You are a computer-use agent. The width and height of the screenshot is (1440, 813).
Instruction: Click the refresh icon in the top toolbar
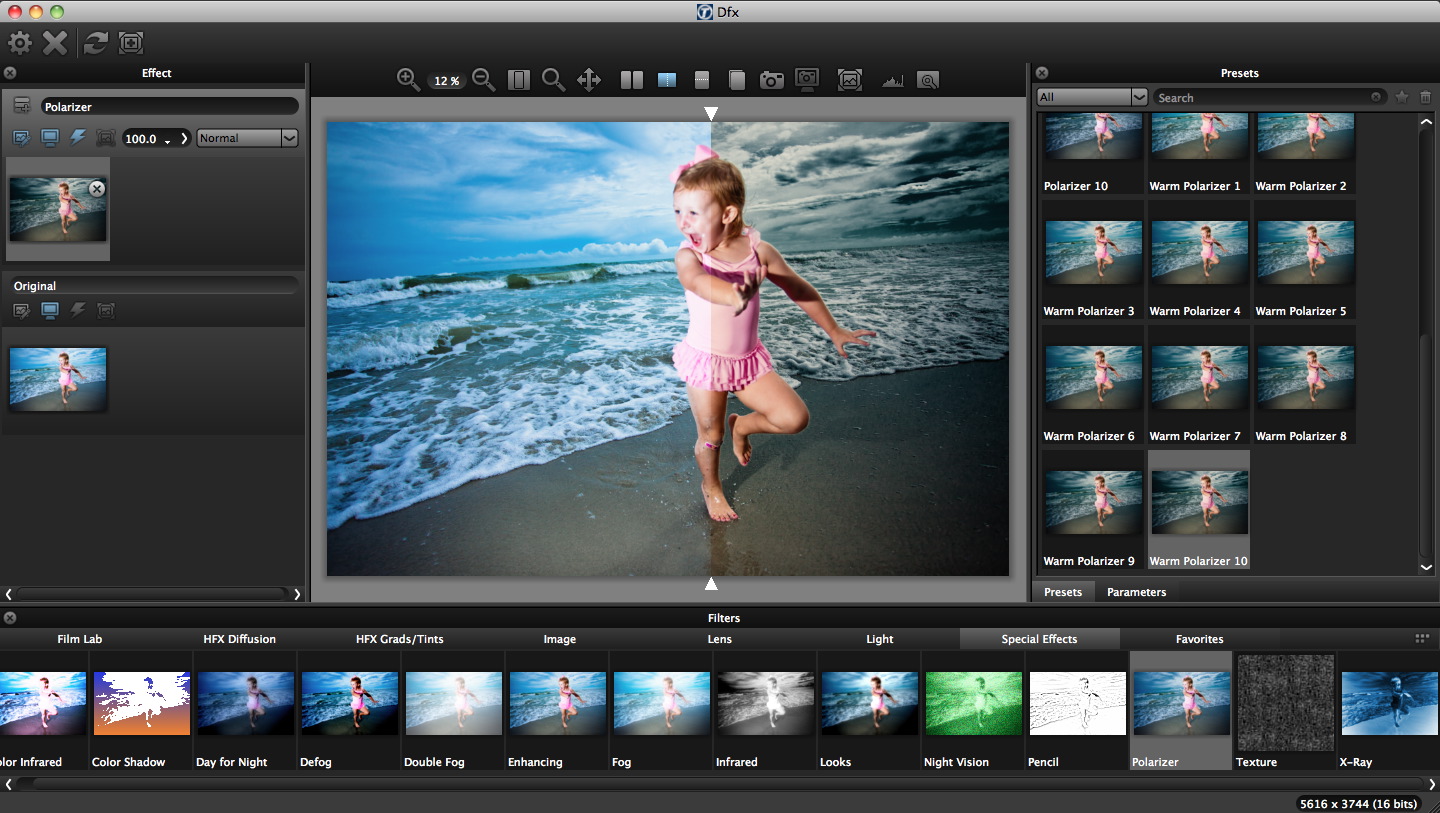[94, 43]
